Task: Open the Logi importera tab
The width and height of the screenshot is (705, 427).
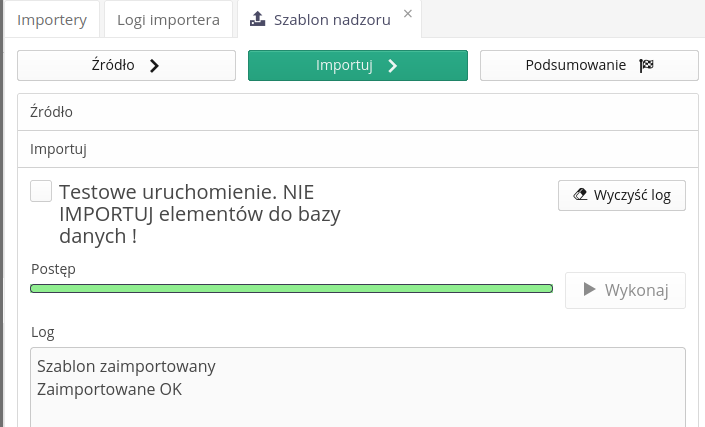Action: pyautogui.click(x=168, y=20)
